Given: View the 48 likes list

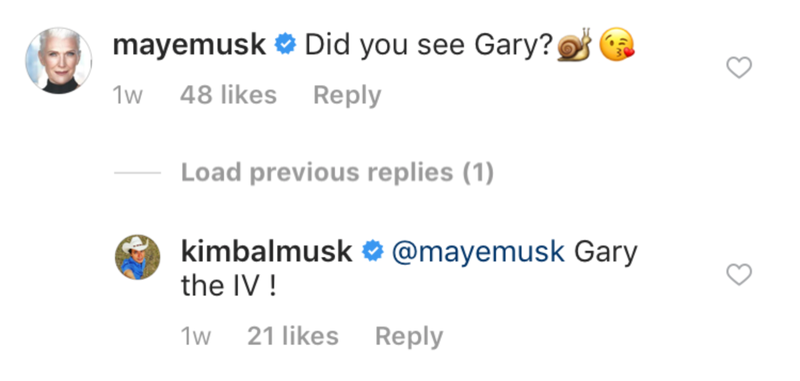Looking at the screenshot, I should pos(228,95).
